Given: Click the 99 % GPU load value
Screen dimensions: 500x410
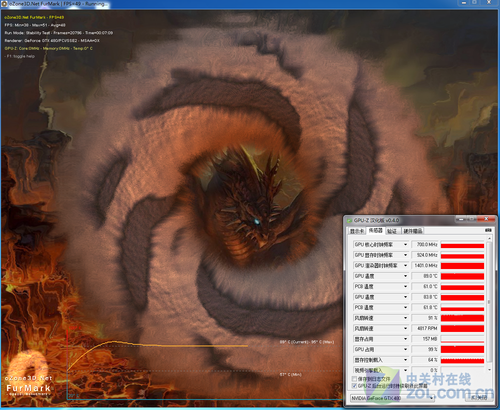Looking at the screenshot, I should [425, 349].
